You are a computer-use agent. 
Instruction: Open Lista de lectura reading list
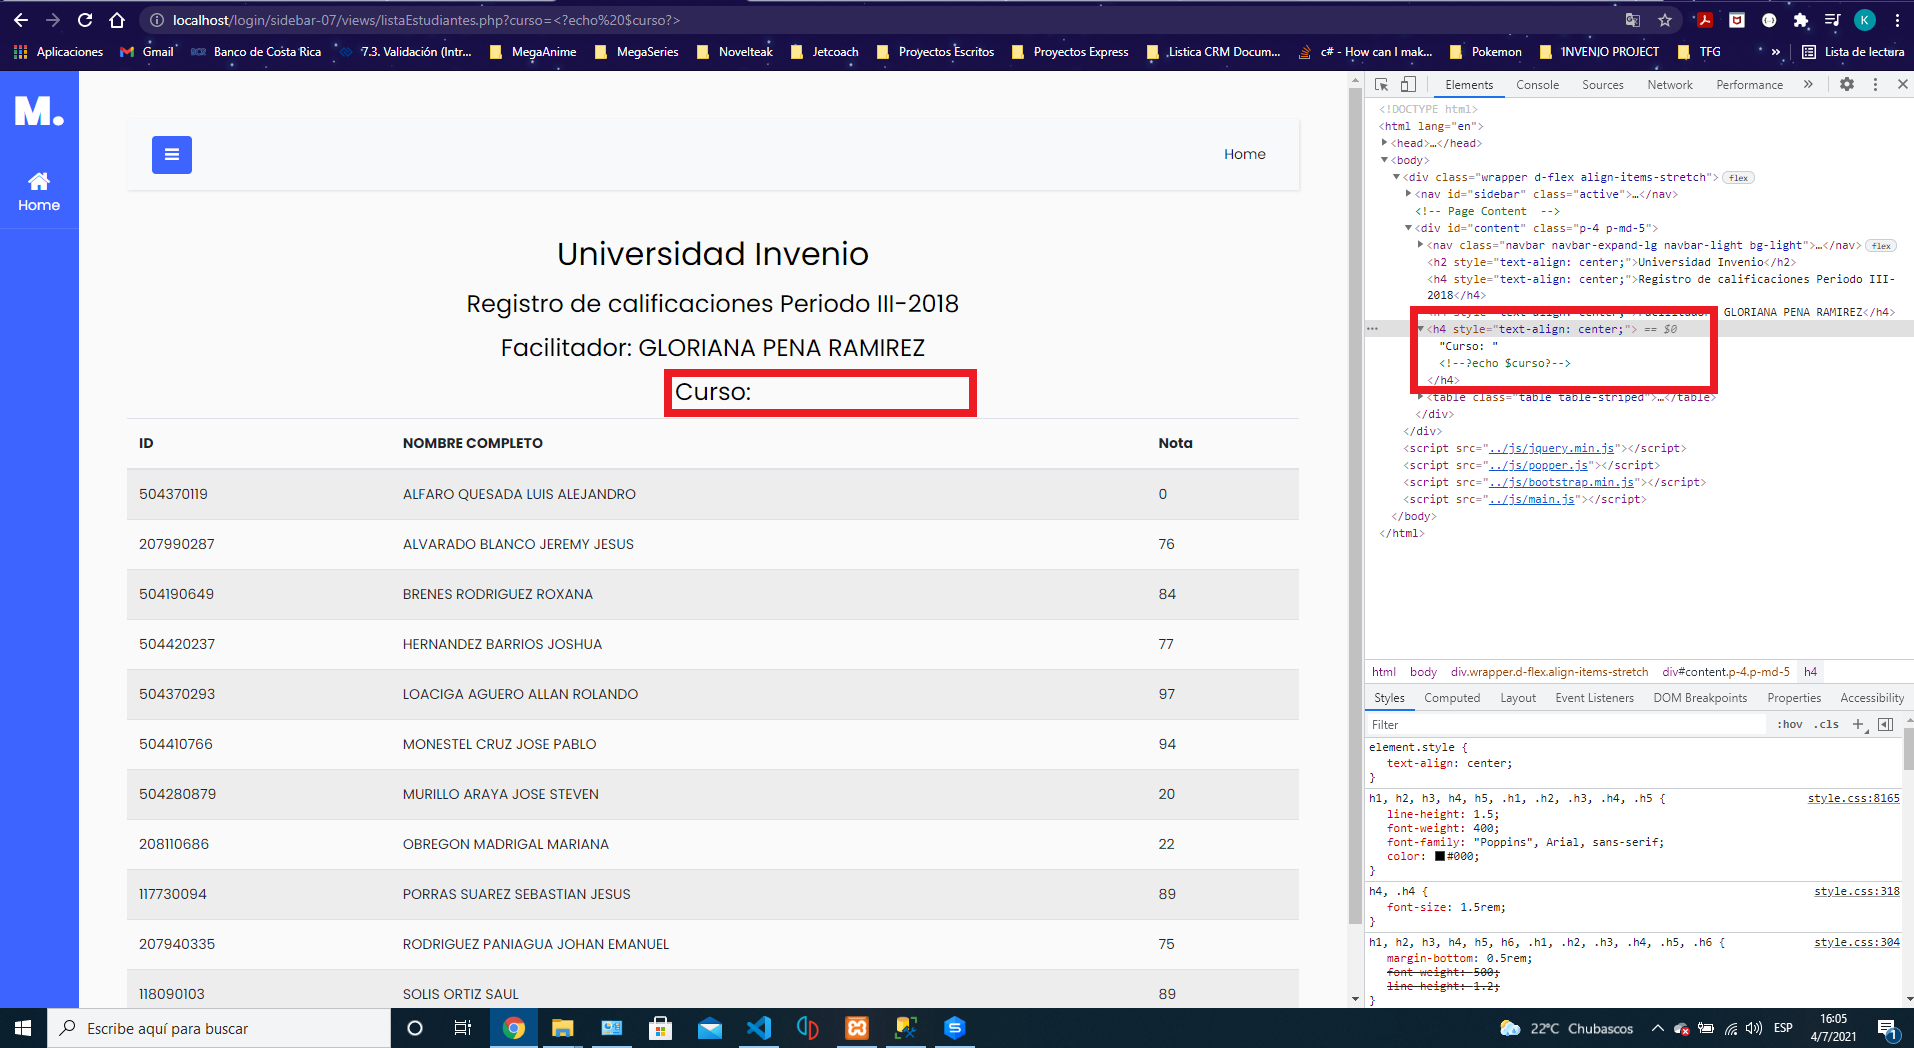click(x=1853, y=52)
